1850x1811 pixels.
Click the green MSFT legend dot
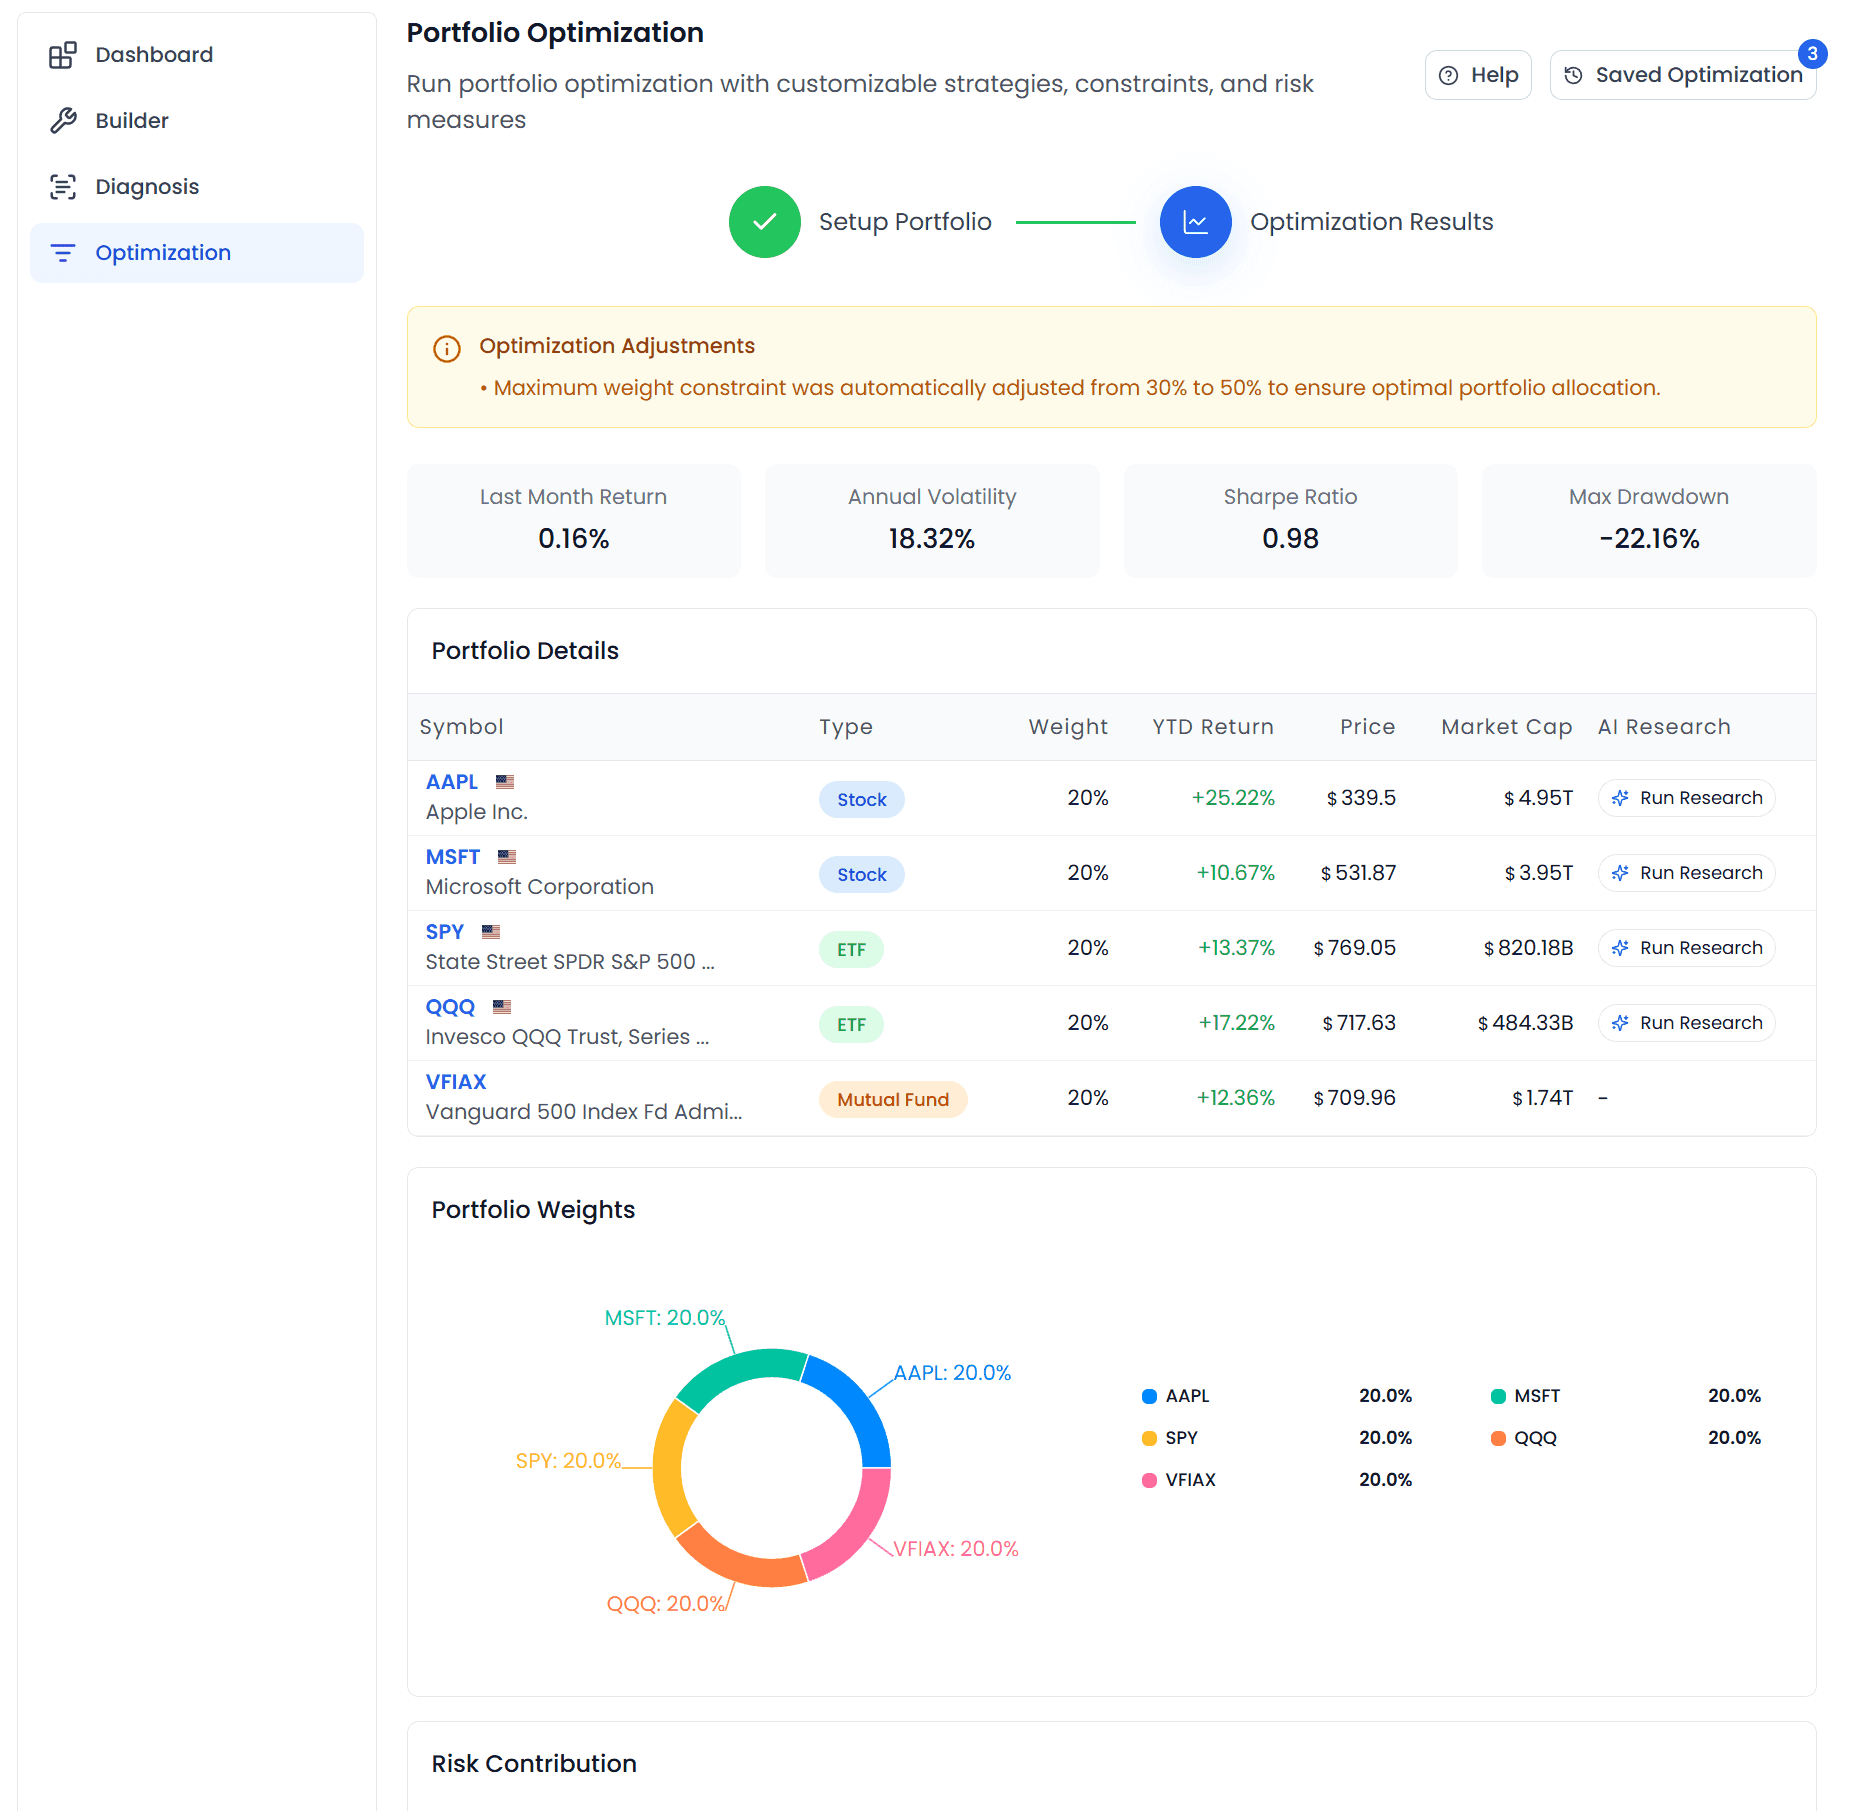(1499, 1397)
